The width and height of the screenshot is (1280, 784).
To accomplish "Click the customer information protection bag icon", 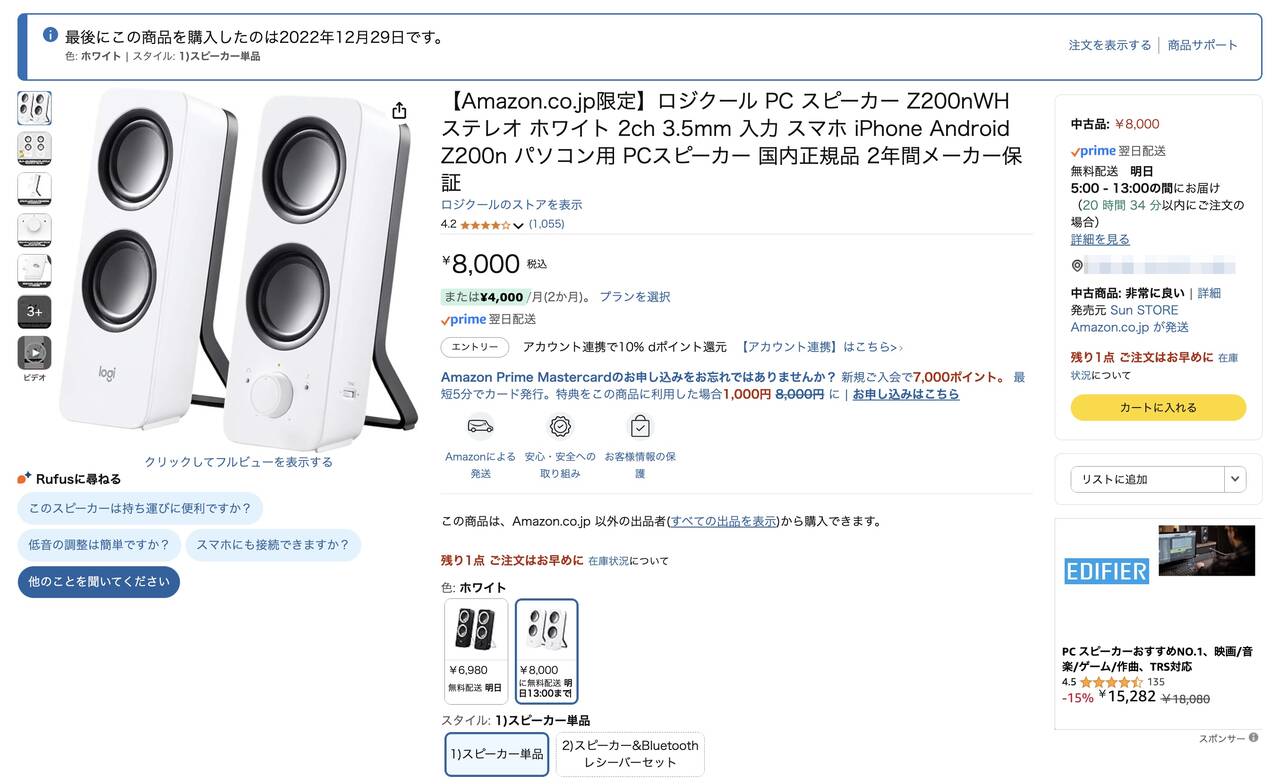I will click(640, 427).
